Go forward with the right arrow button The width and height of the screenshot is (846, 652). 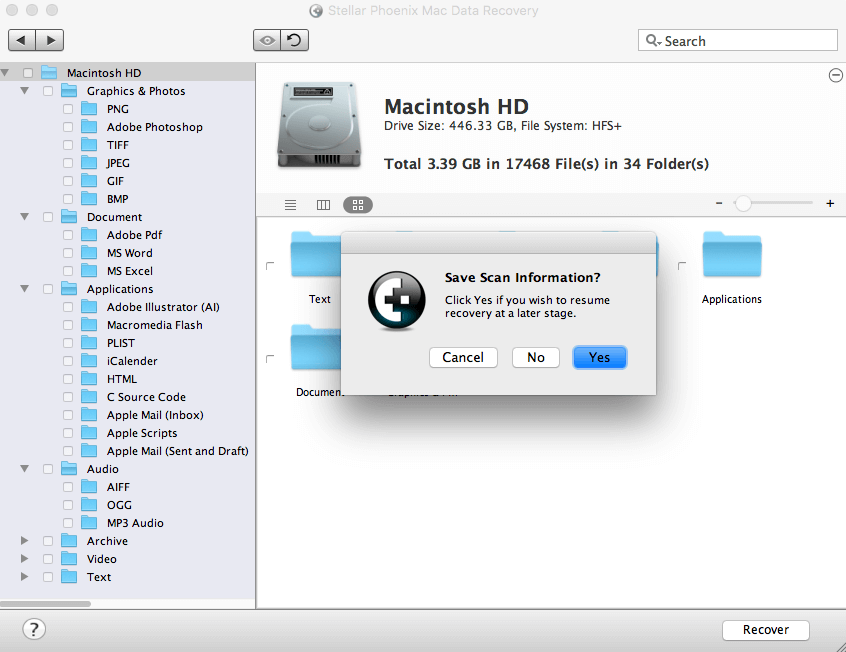click(x=50, y=40)
